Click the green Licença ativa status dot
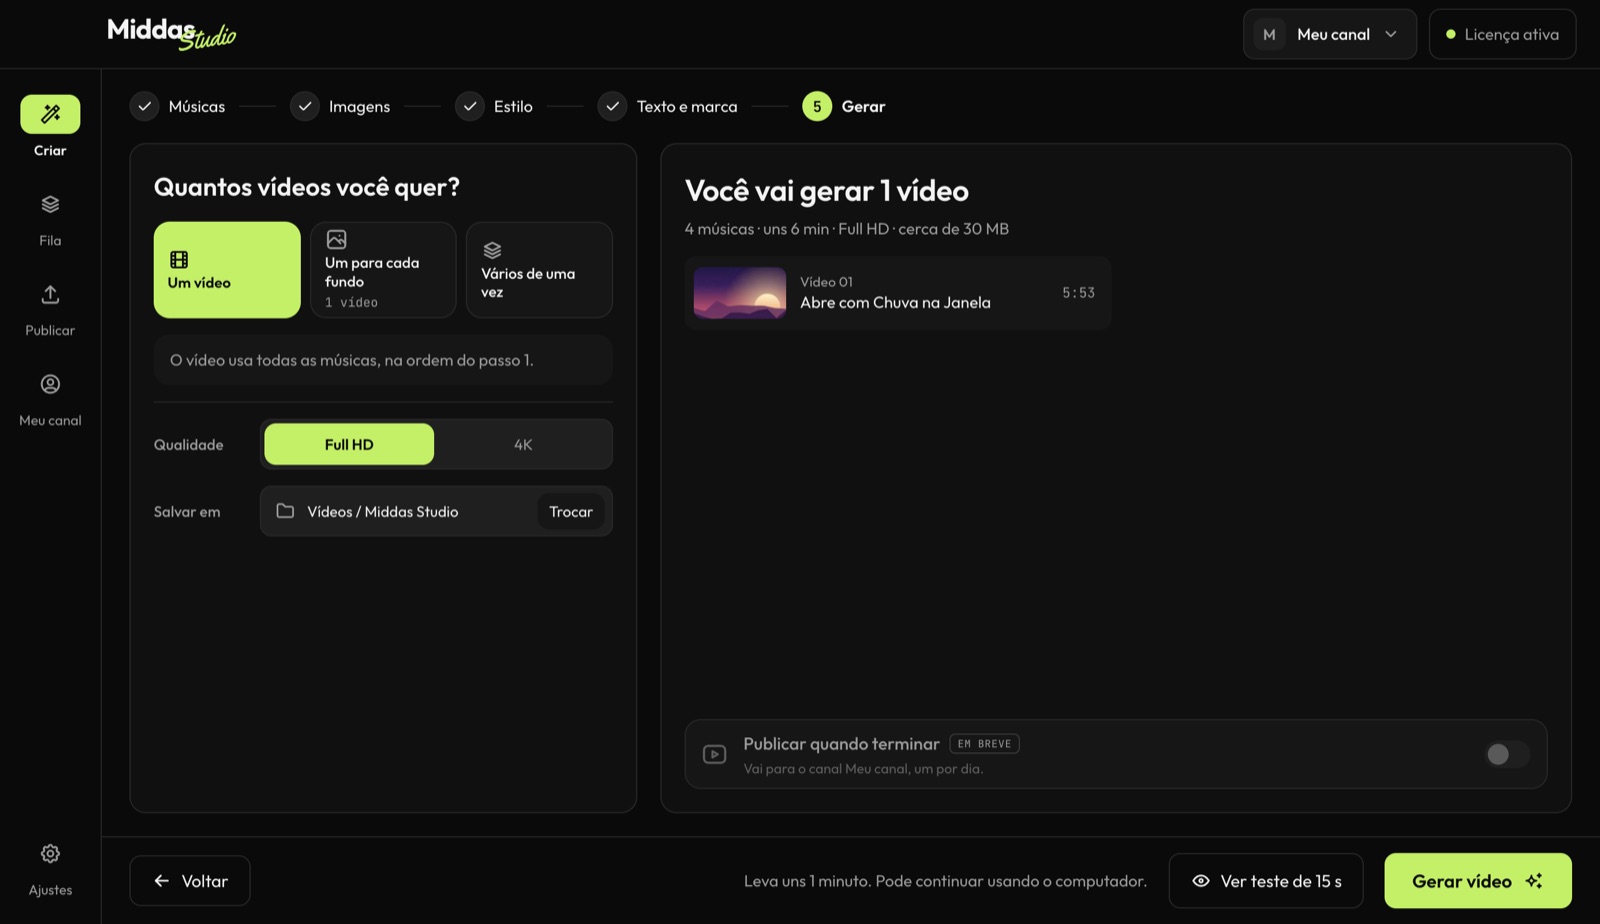 (x=1450, y=34)
